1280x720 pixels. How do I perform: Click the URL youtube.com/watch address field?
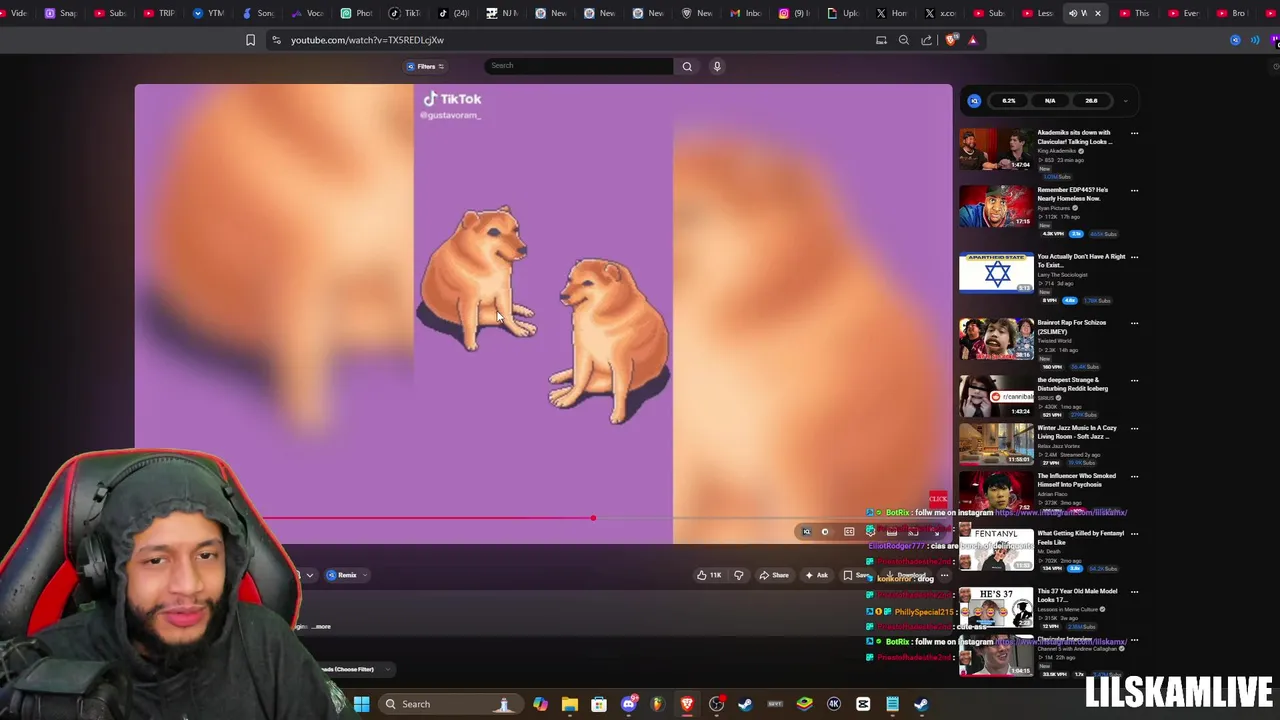367,40
